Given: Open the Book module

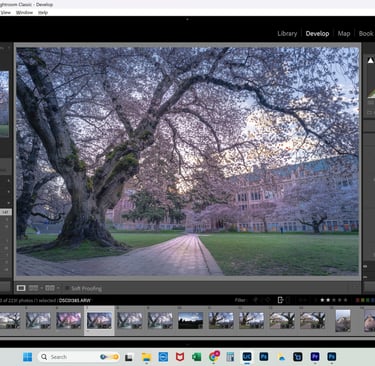Looking at the screenshot, I should [x=366, y=34].
